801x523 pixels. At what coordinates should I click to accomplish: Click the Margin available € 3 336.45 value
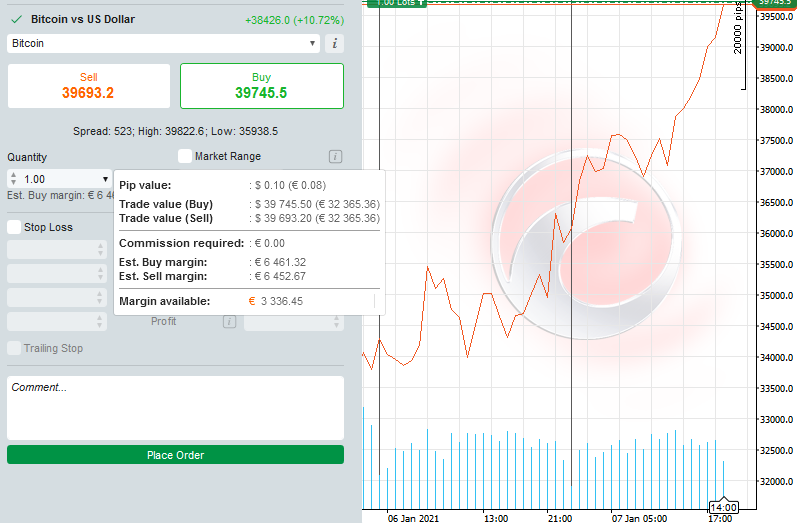tap(276, 301)
